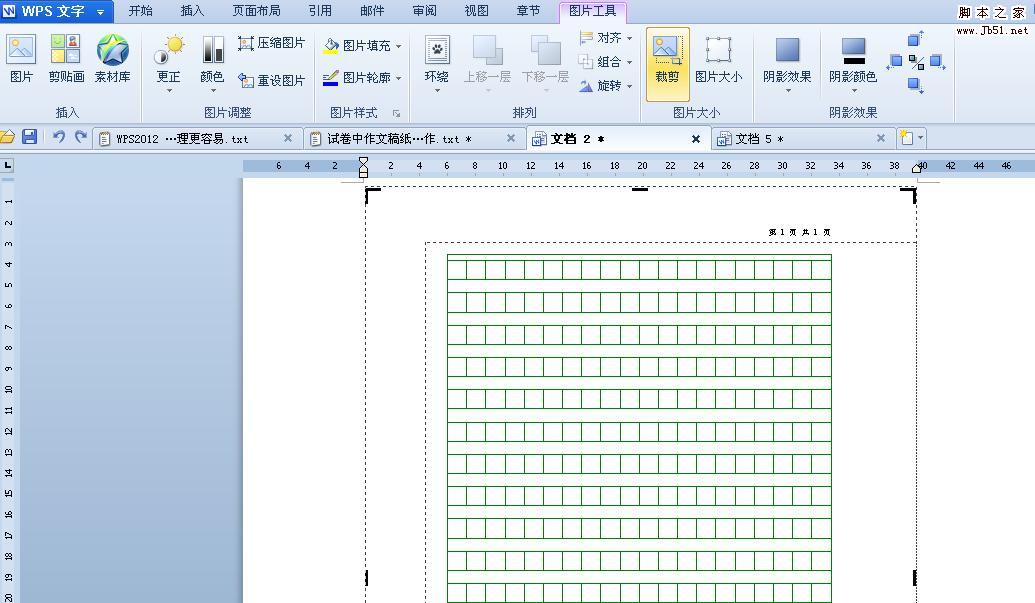Expand the 图片轮廓 dropdown arrow

point(399,79)
